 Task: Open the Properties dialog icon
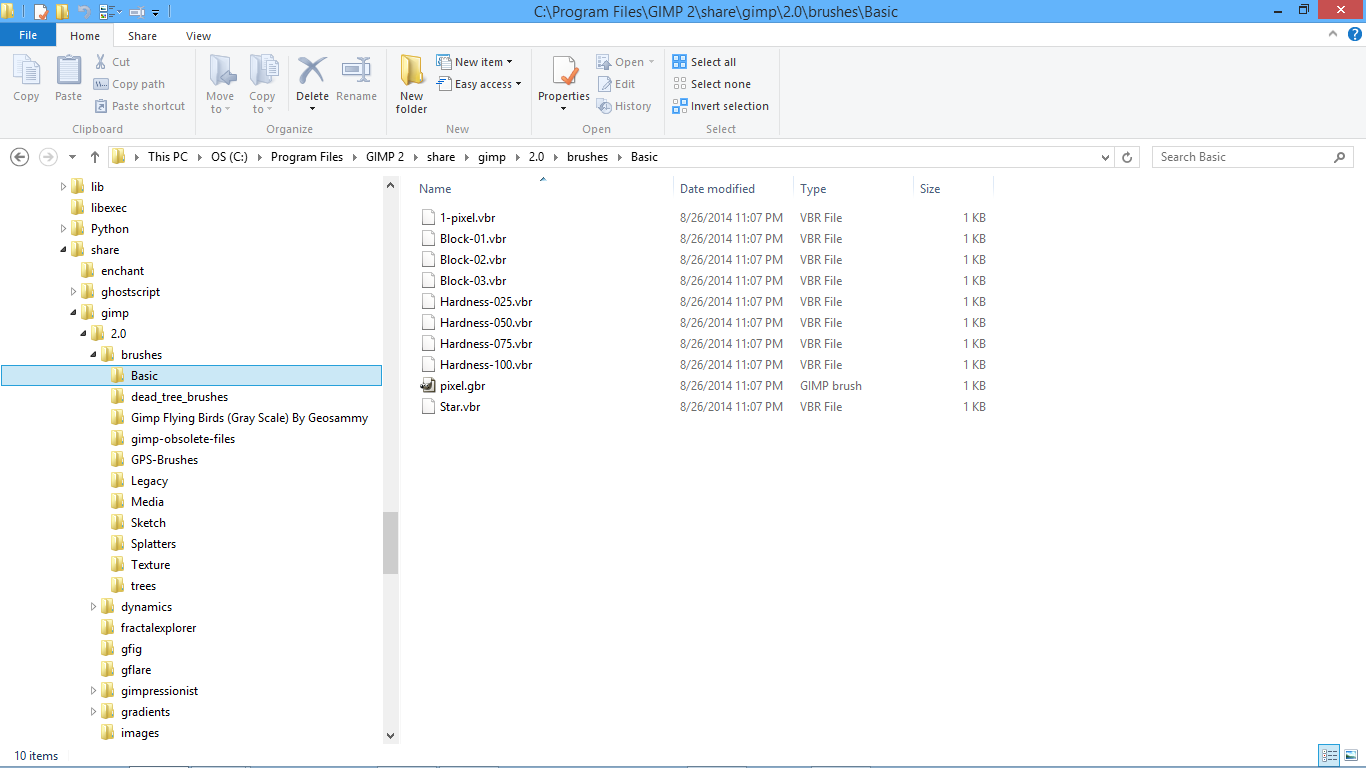(x=564, y=71)
